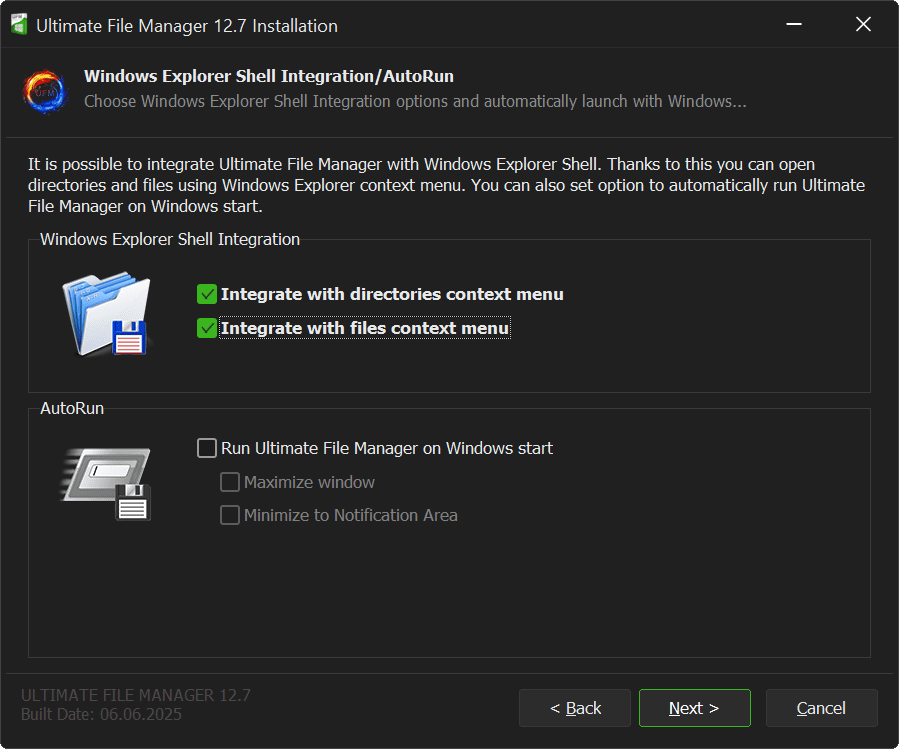Go to the previous step with Back
This screenshot has width=899, height=749.
click(575, 708)
